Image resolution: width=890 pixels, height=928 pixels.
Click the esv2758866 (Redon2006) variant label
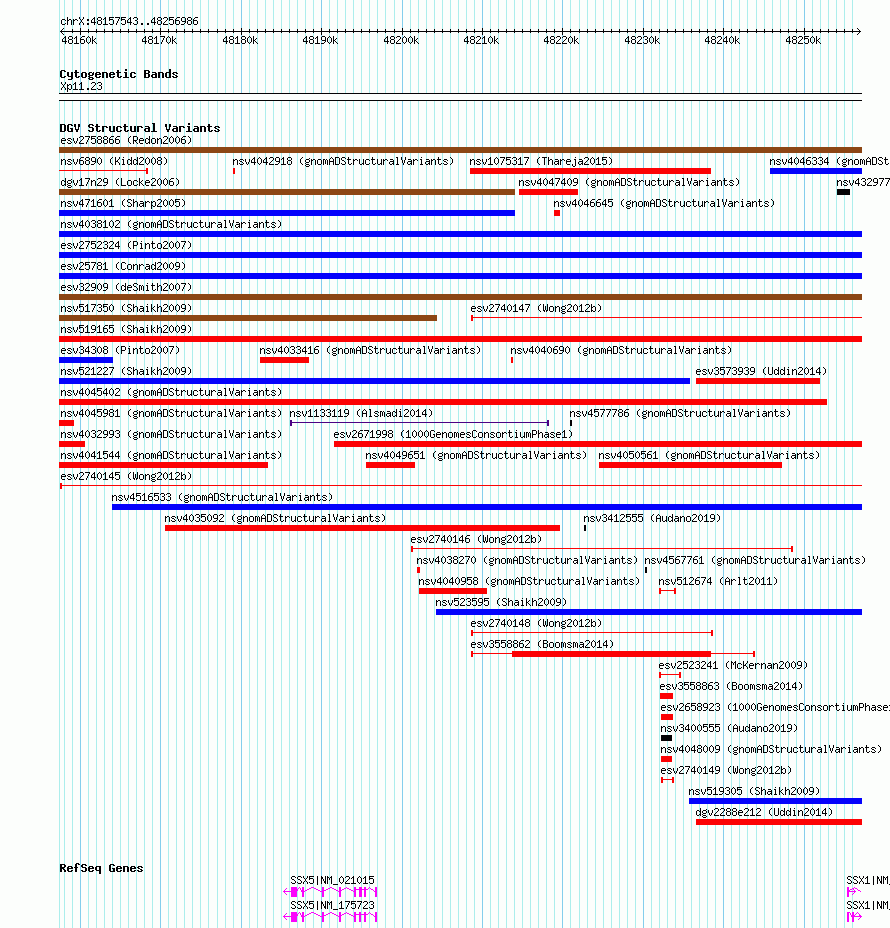(x=126, y=140)
